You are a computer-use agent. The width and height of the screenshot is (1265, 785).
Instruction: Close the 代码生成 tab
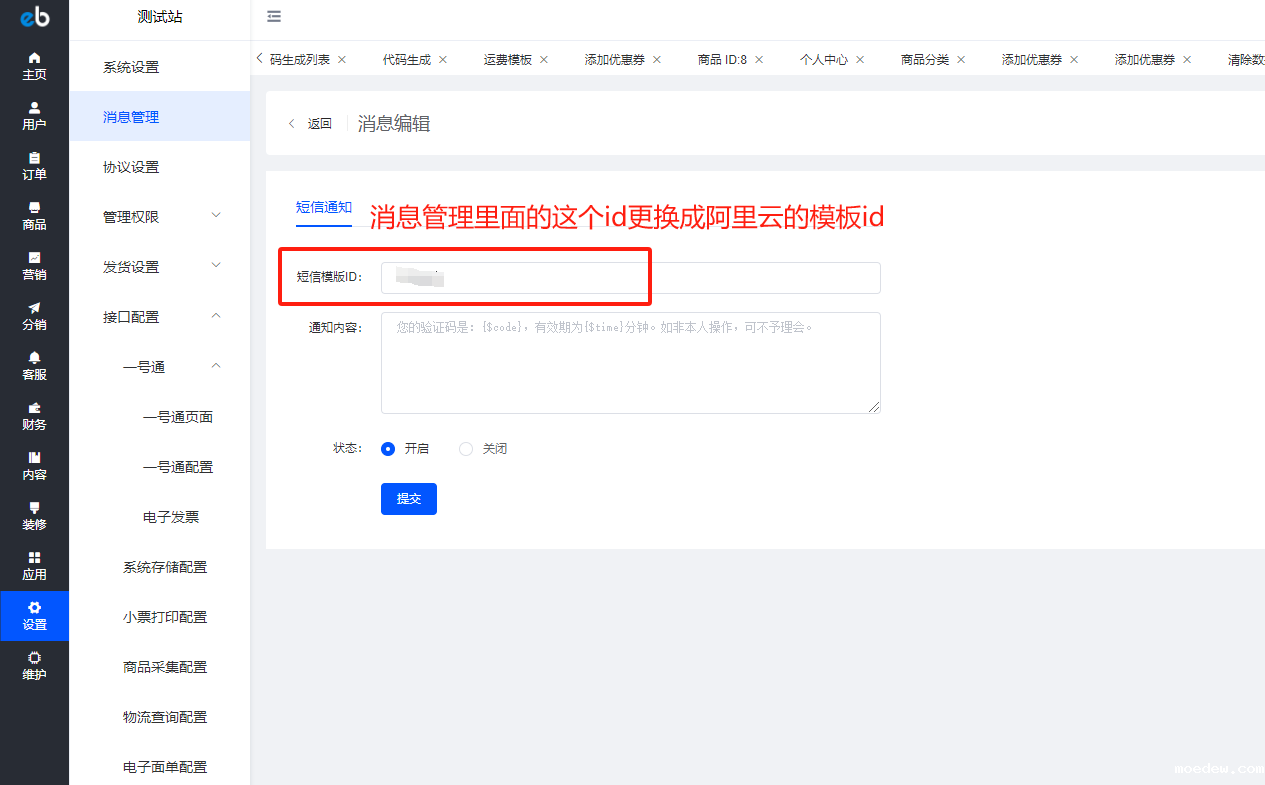pos(443,60)
